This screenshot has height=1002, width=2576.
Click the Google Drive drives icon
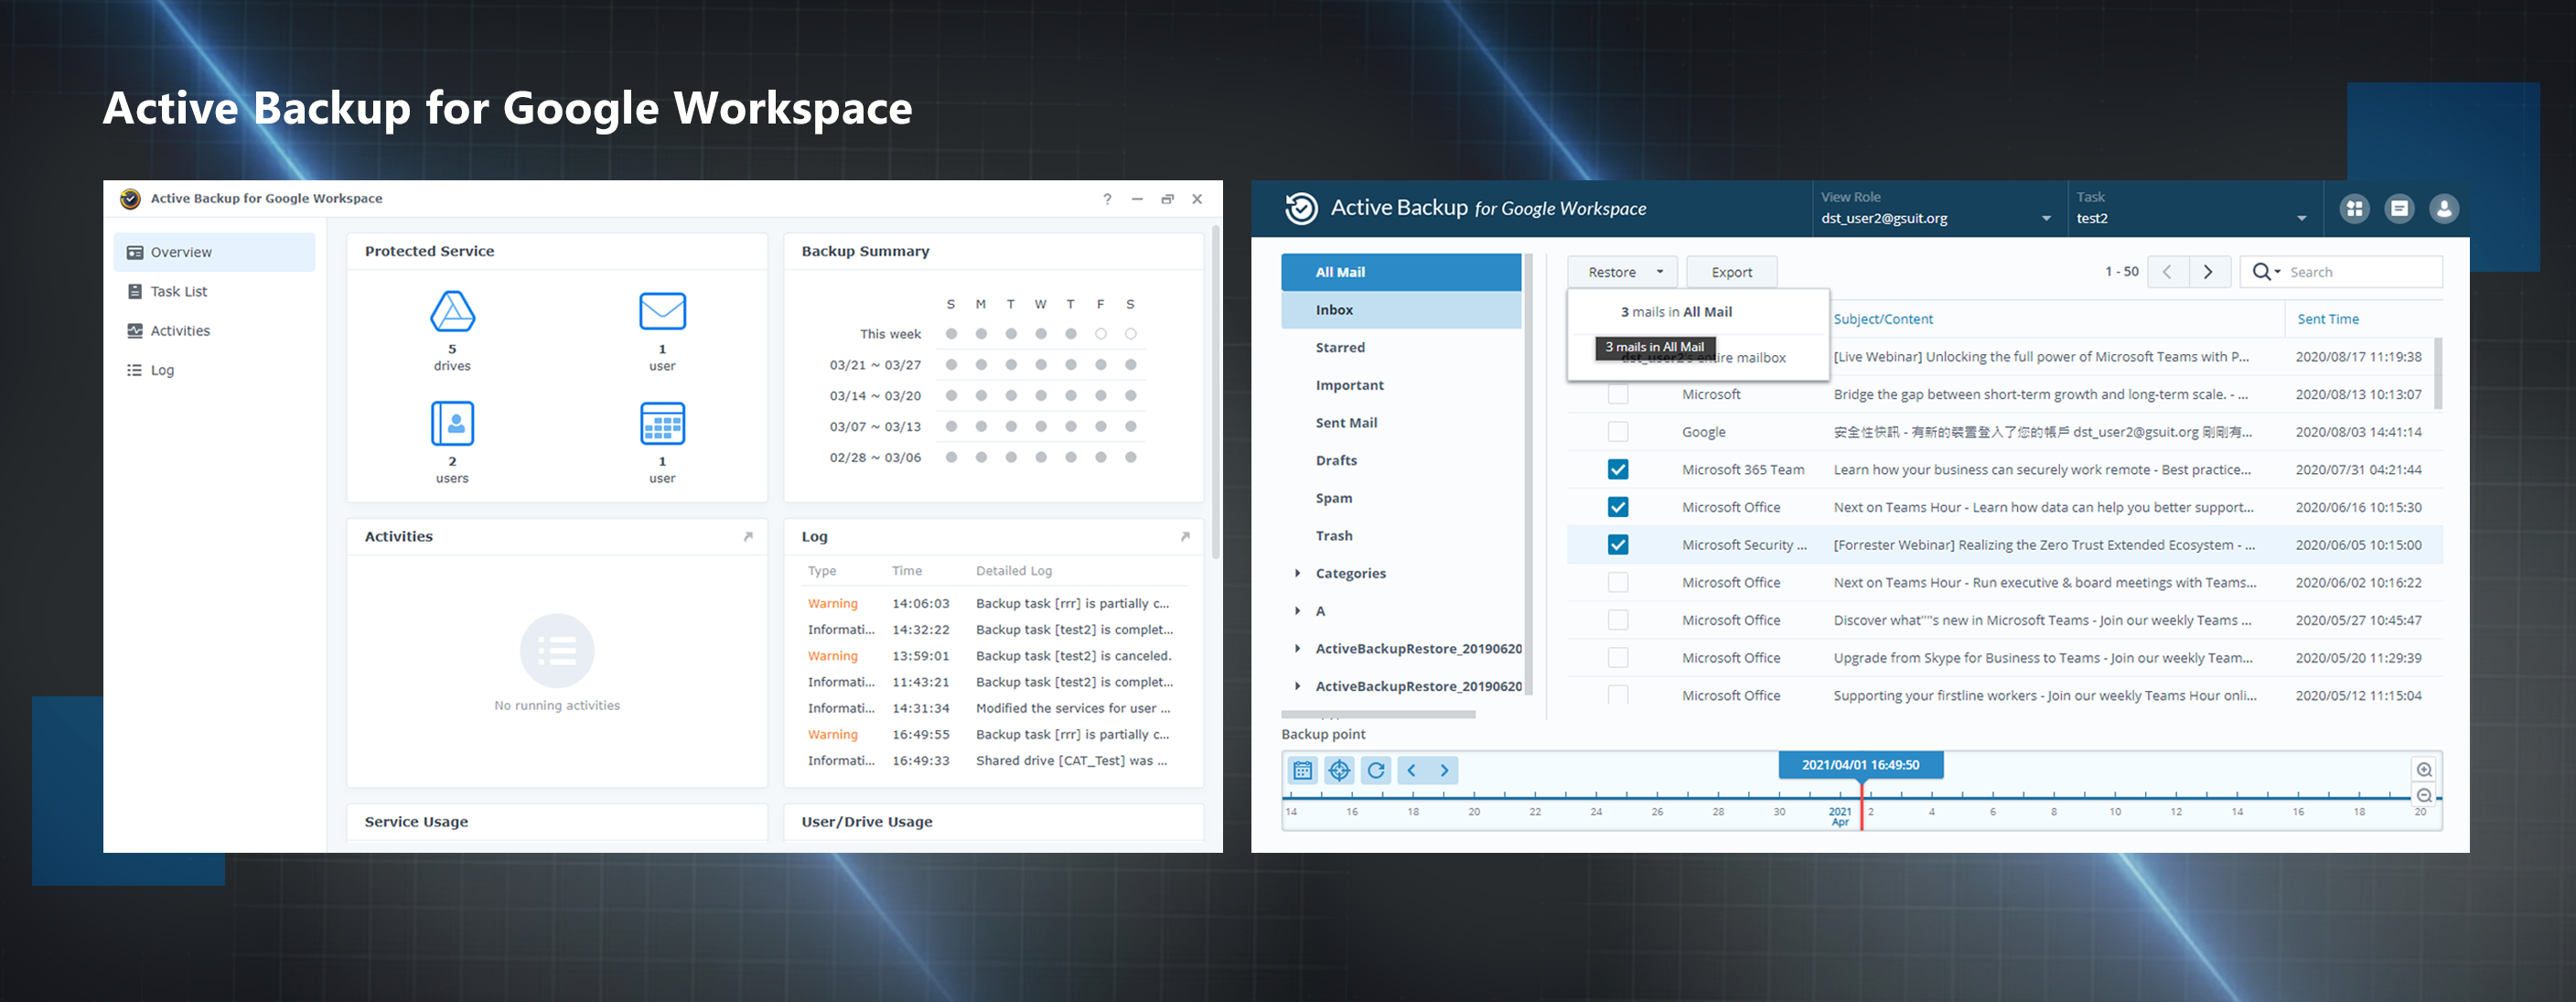point(452,312)
